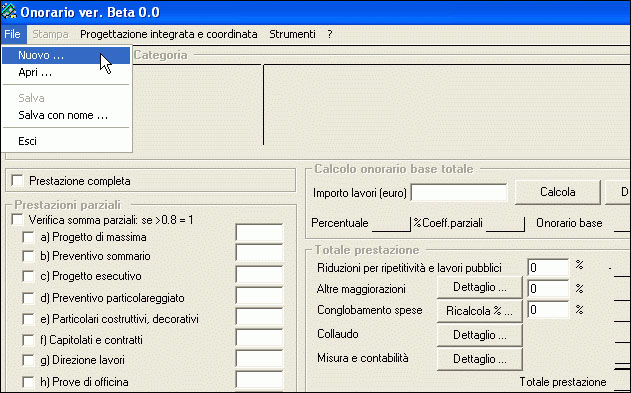
Task: Check a) Progetto di massima
Action: (28, 237)
